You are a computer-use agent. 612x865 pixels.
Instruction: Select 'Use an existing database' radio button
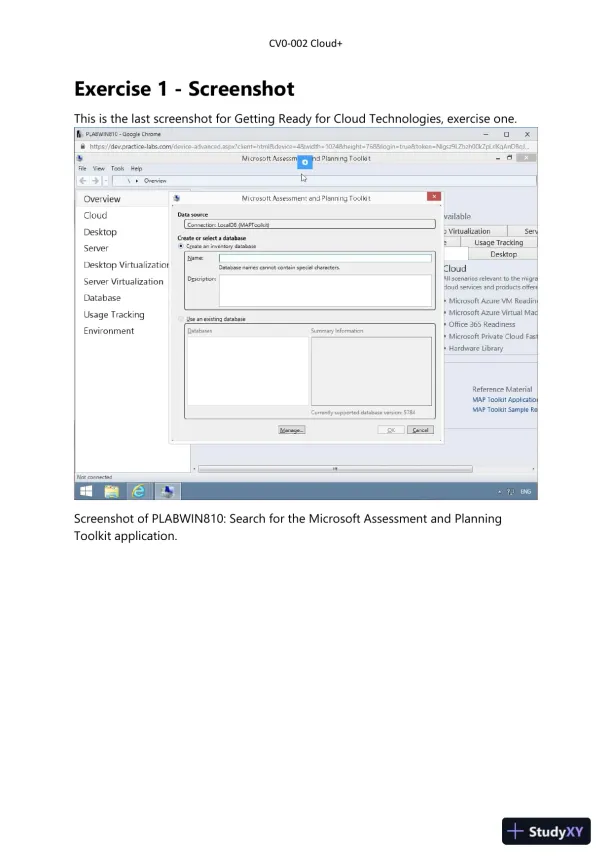[181, 319]
